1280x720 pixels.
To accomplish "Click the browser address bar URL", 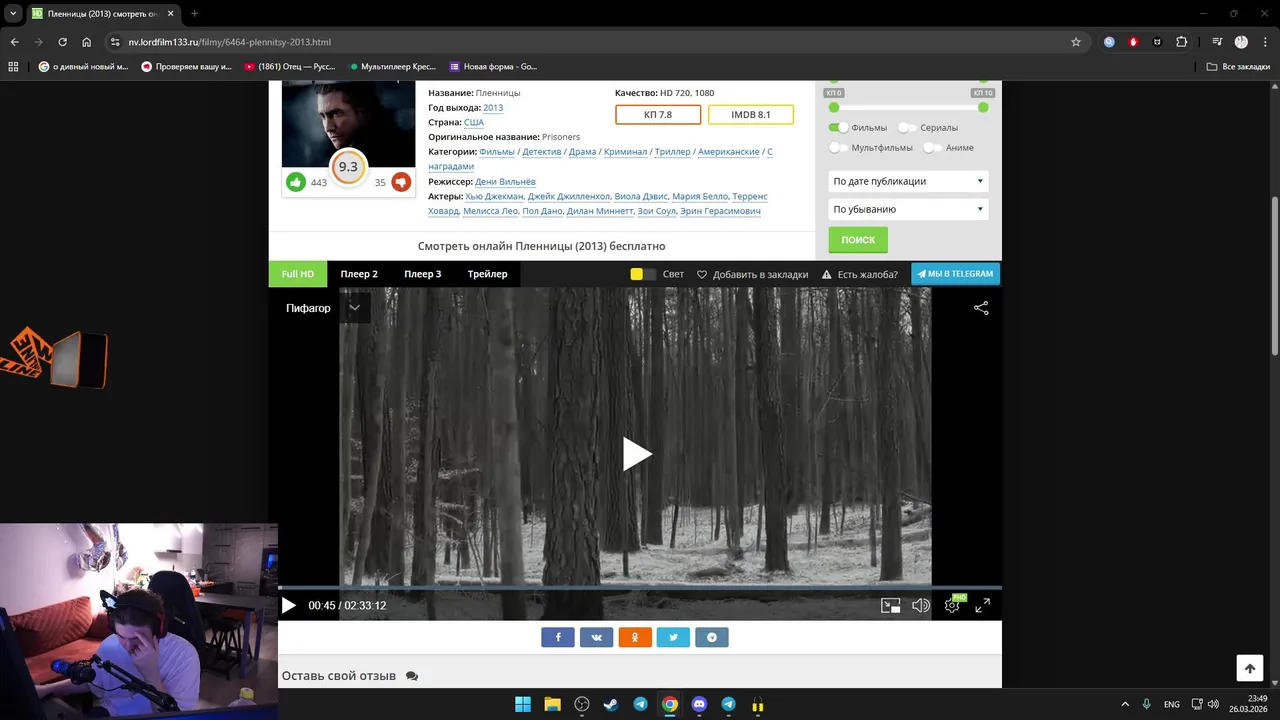I will point(229,42).
